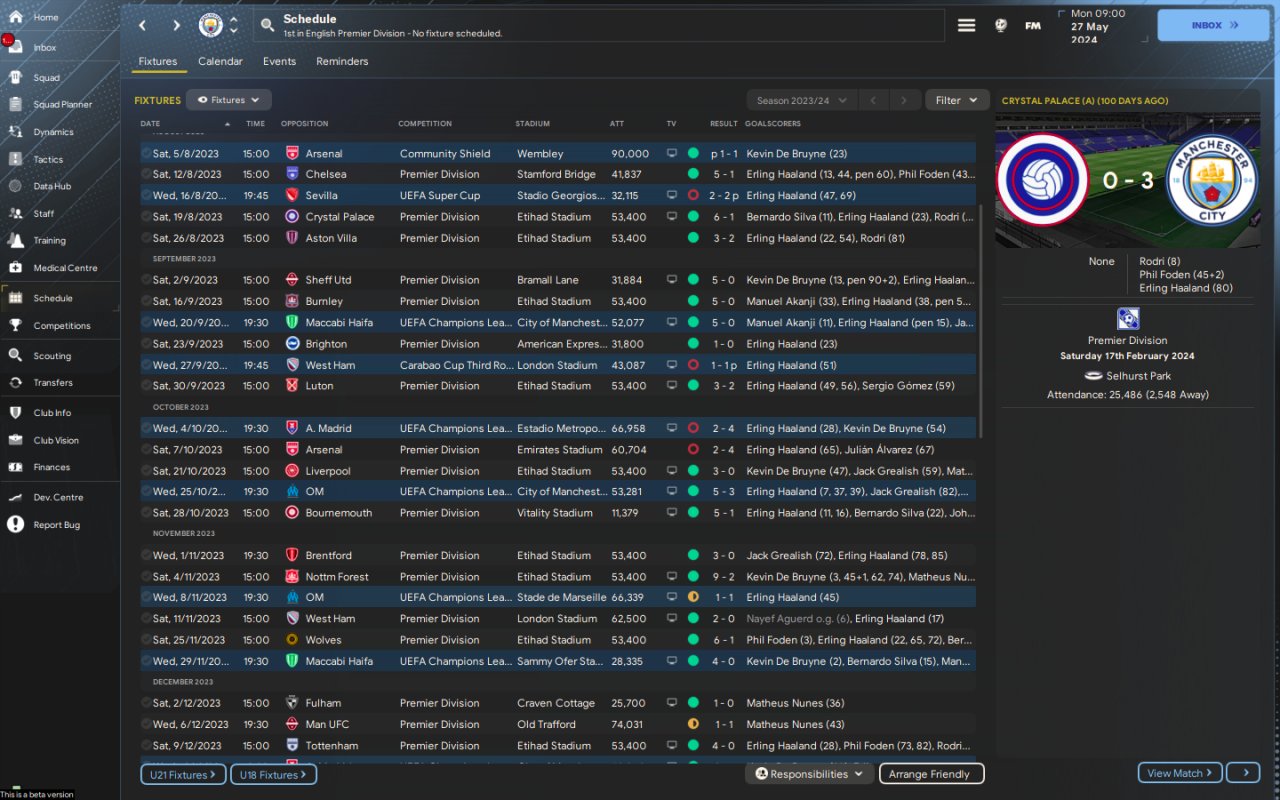Viewport: 1280px width, 800px height.
Task: Open the Season 2023/24 dropdown
Action: (x=802, y=100)
